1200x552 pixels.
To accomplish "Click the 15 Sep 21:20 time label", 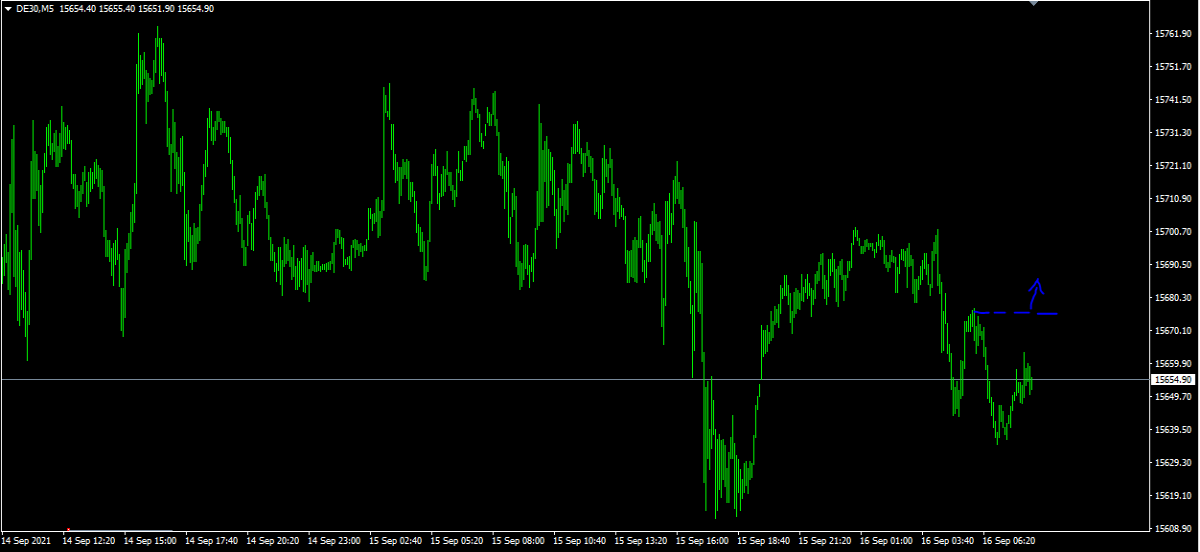I will [825, 541].
